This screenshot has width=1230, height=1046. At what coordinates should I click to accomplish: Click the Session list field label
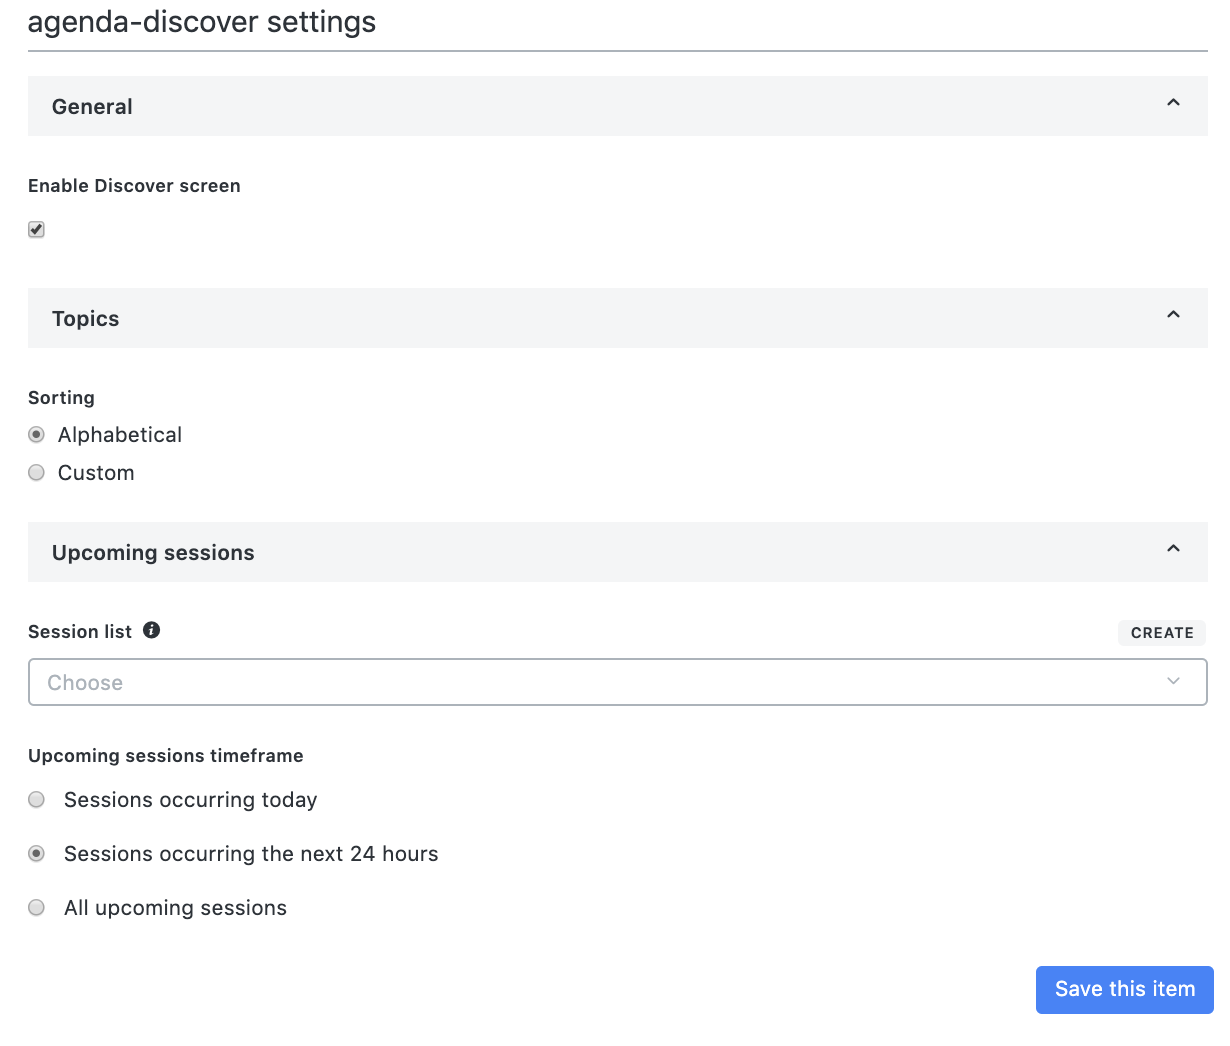[x=80, y=632]
